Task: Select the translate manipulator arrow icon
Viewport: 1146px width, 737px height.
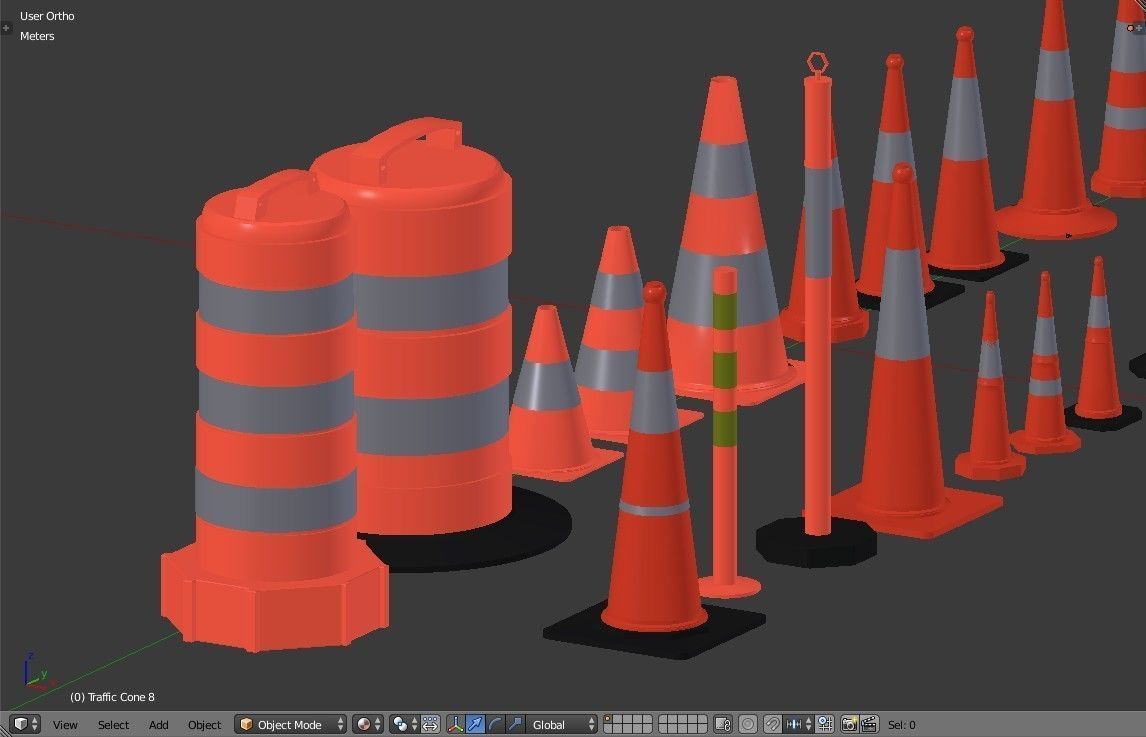Action: (476, 724)
